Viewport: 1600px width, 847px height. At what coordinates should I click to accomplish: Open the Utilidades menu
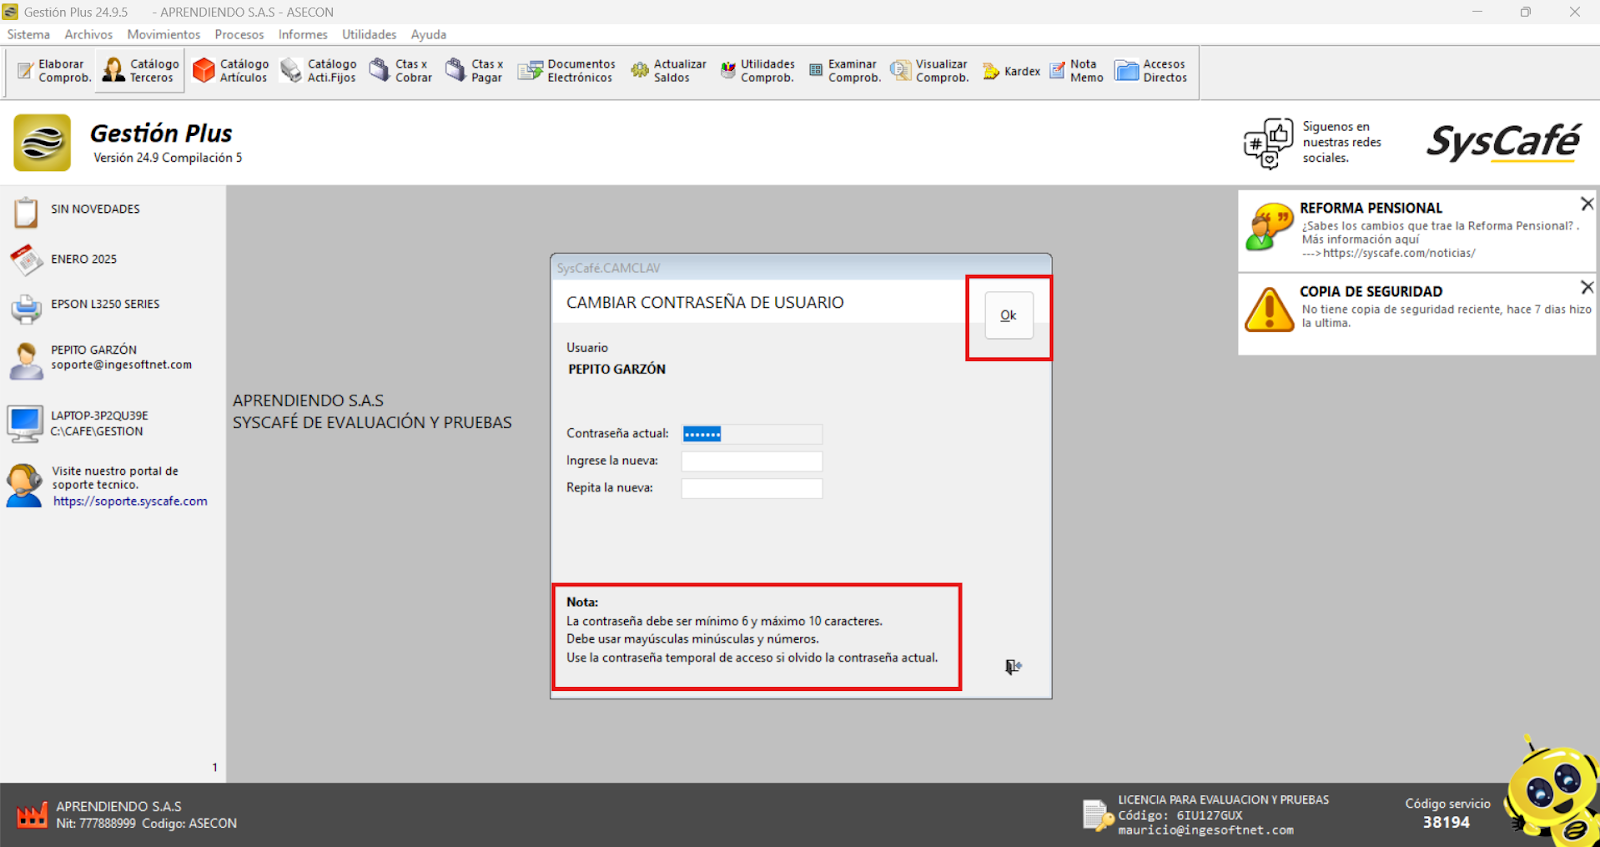(x=369, y=35)
